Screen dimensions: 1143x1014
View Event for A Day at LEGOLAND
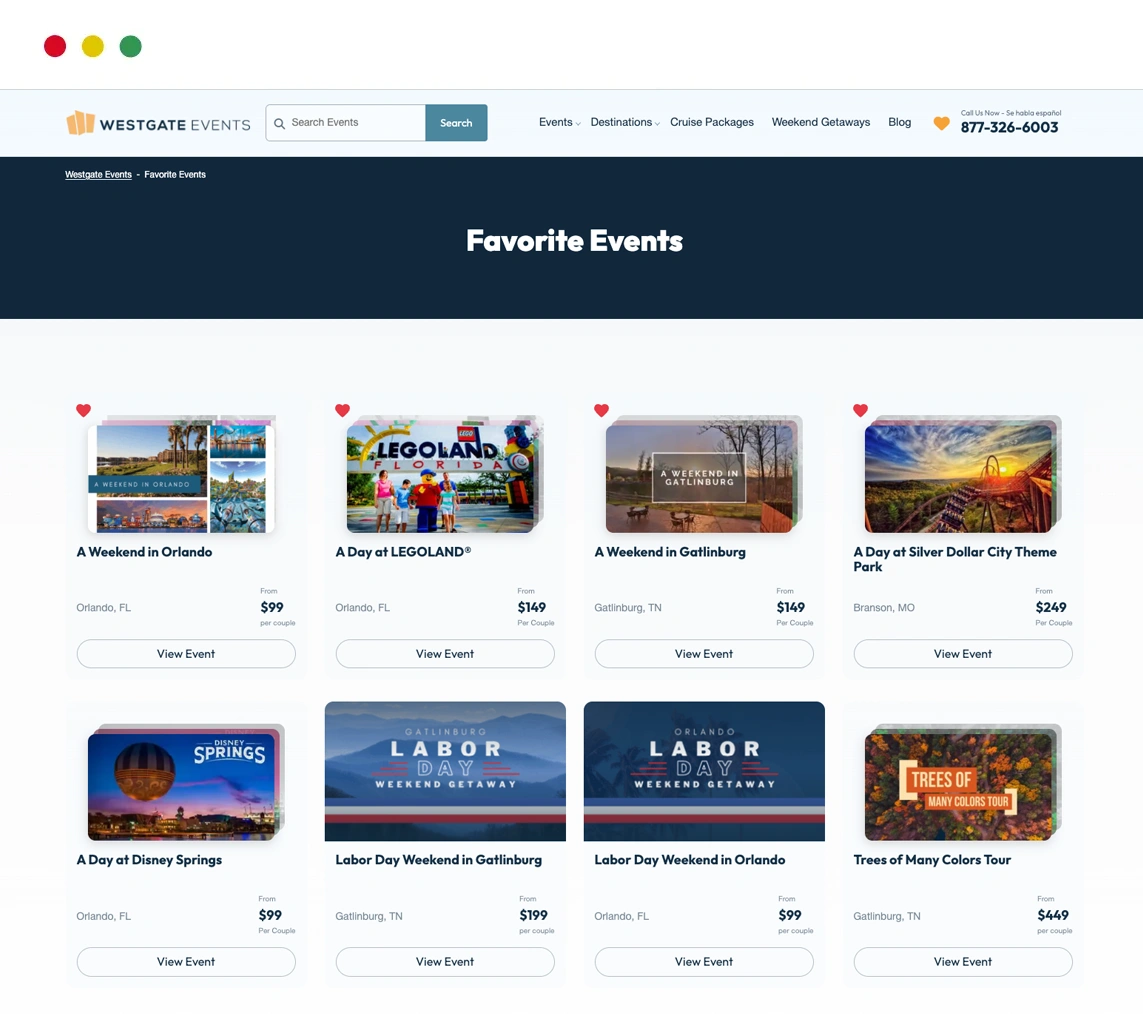445,654
